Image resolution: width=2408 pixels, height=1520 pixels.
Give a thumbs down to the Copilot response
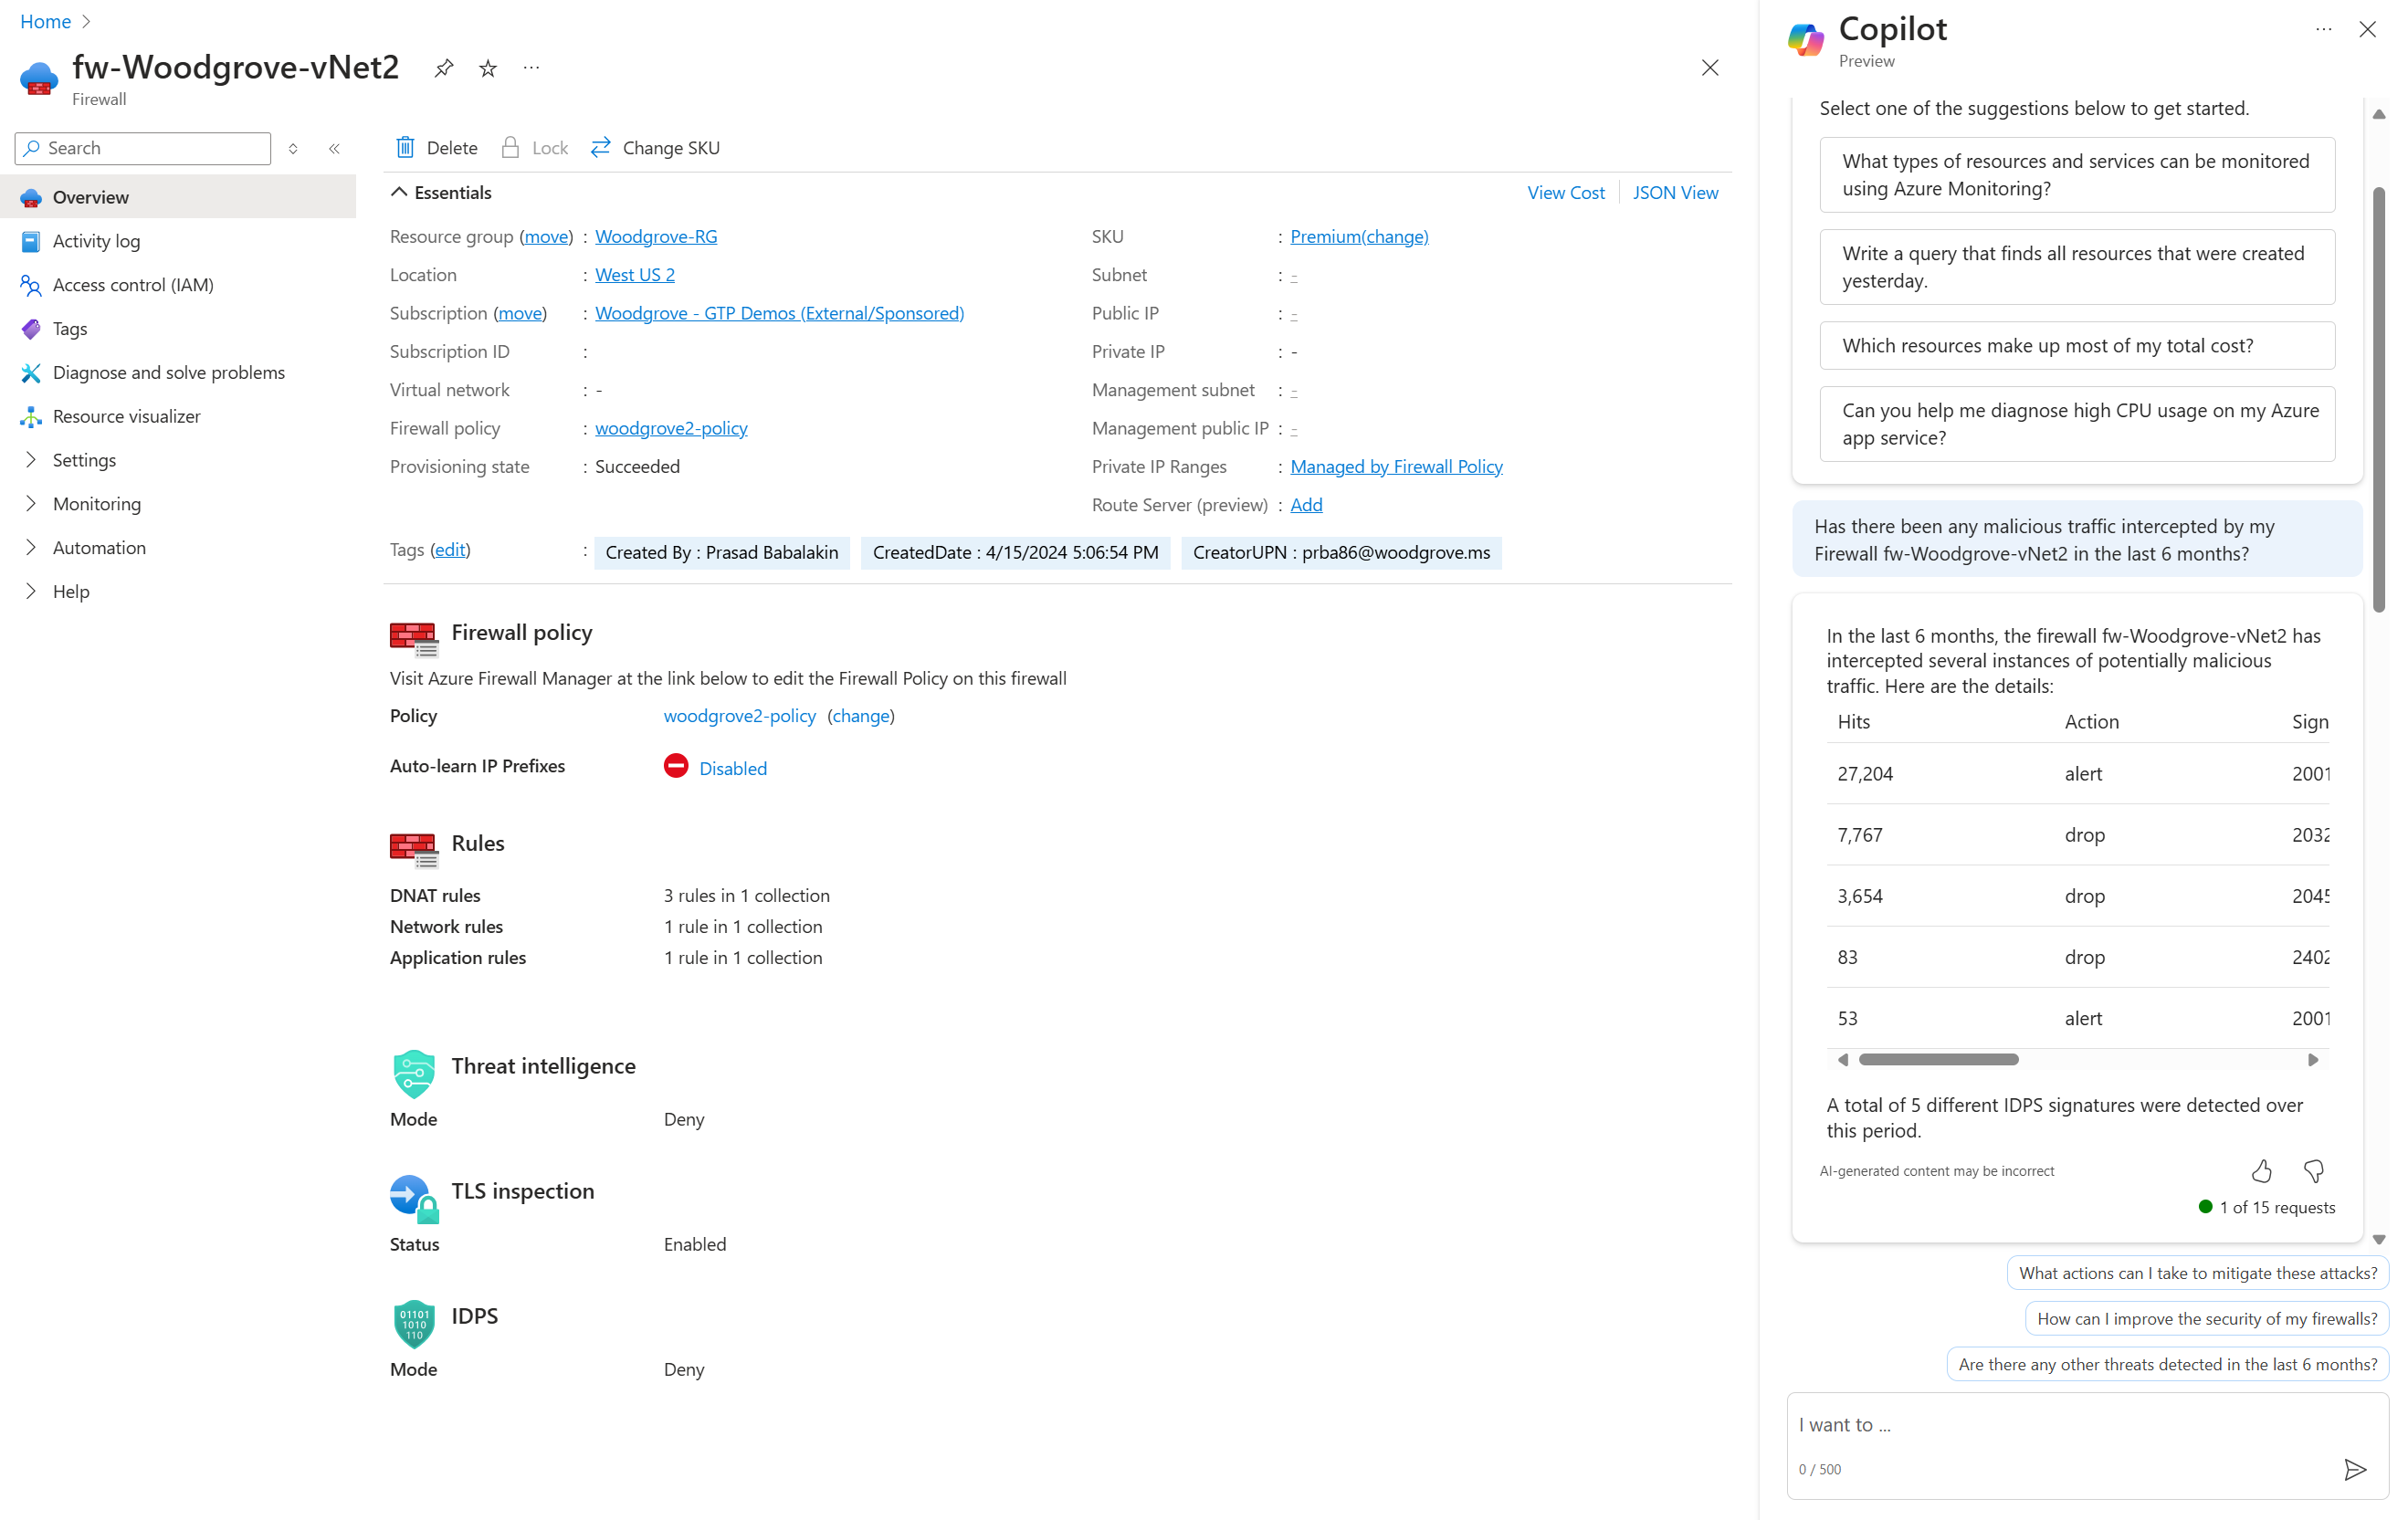tap(2314, 1171)
